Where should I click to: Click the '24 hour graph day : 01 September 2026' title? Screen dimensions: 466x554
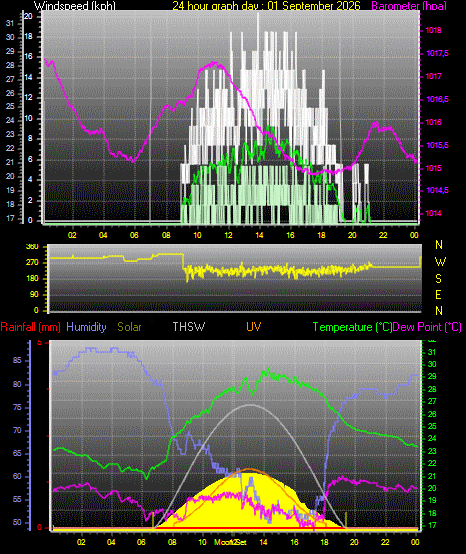266,6
